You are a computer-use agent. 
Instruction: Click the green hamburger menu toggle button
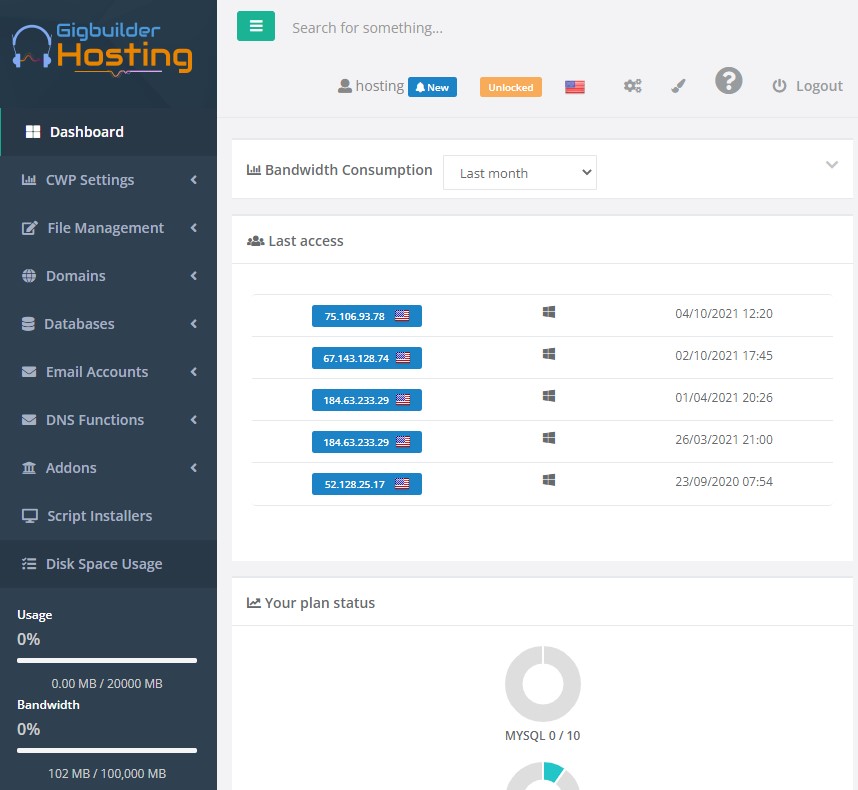tap(256, 27)
